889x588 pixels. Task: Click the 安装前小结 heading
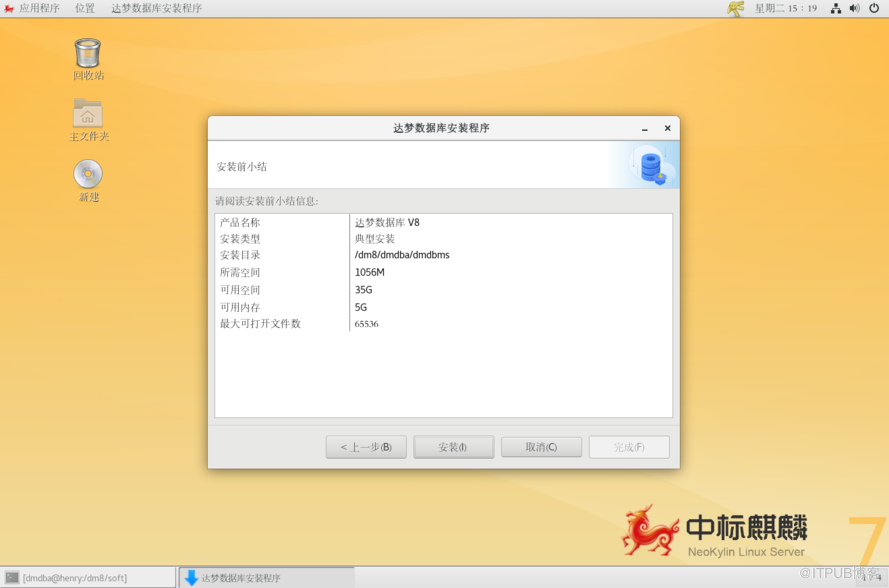pyautogui.click(x=242, y=167)
